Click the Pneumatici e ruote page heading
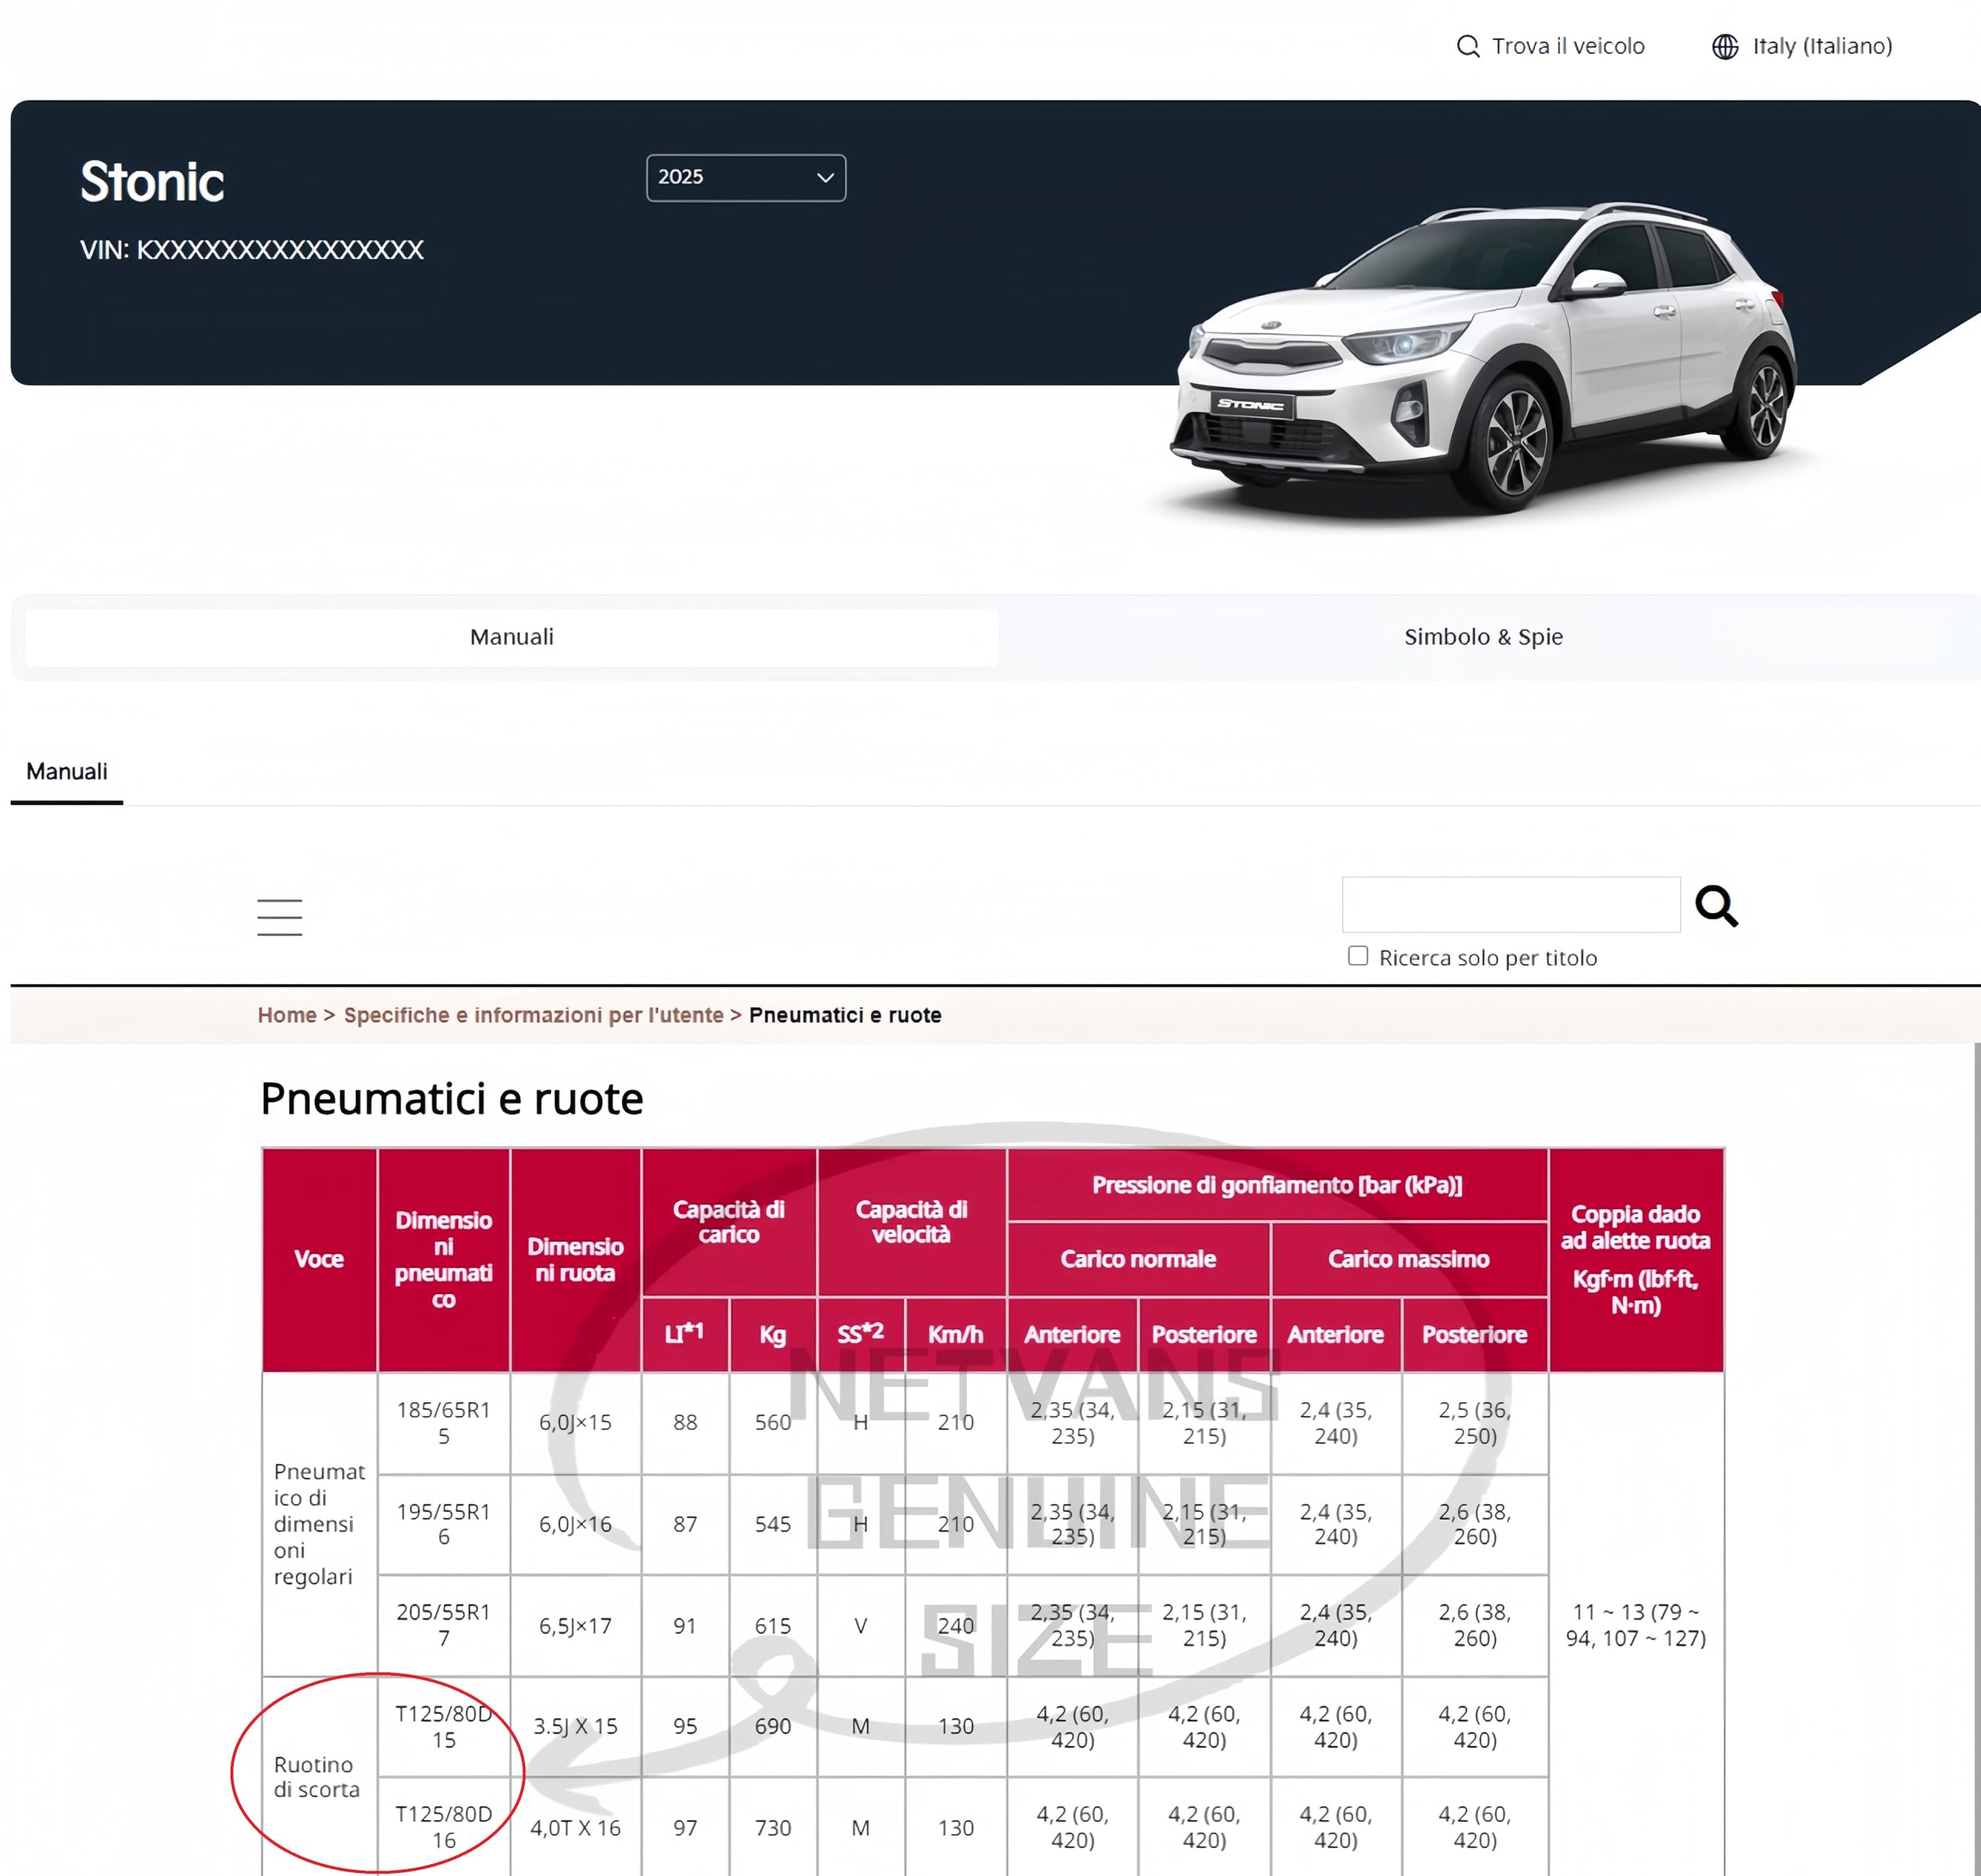Image resolution: width=1981 pixels, height=1876 pixels. [451, 1099]
